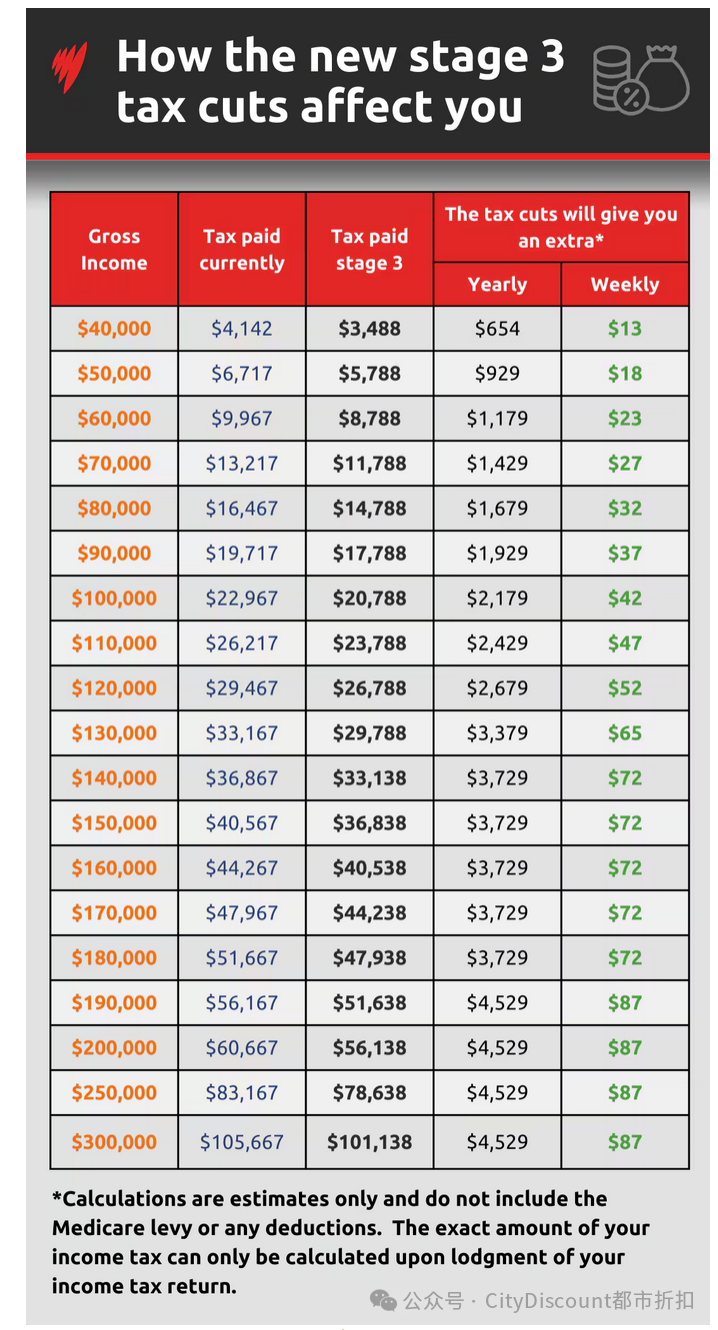The height and width of the screenshot is (1330, 718).
Task: Click the coins and money bag icon
Action: (641, 78)
